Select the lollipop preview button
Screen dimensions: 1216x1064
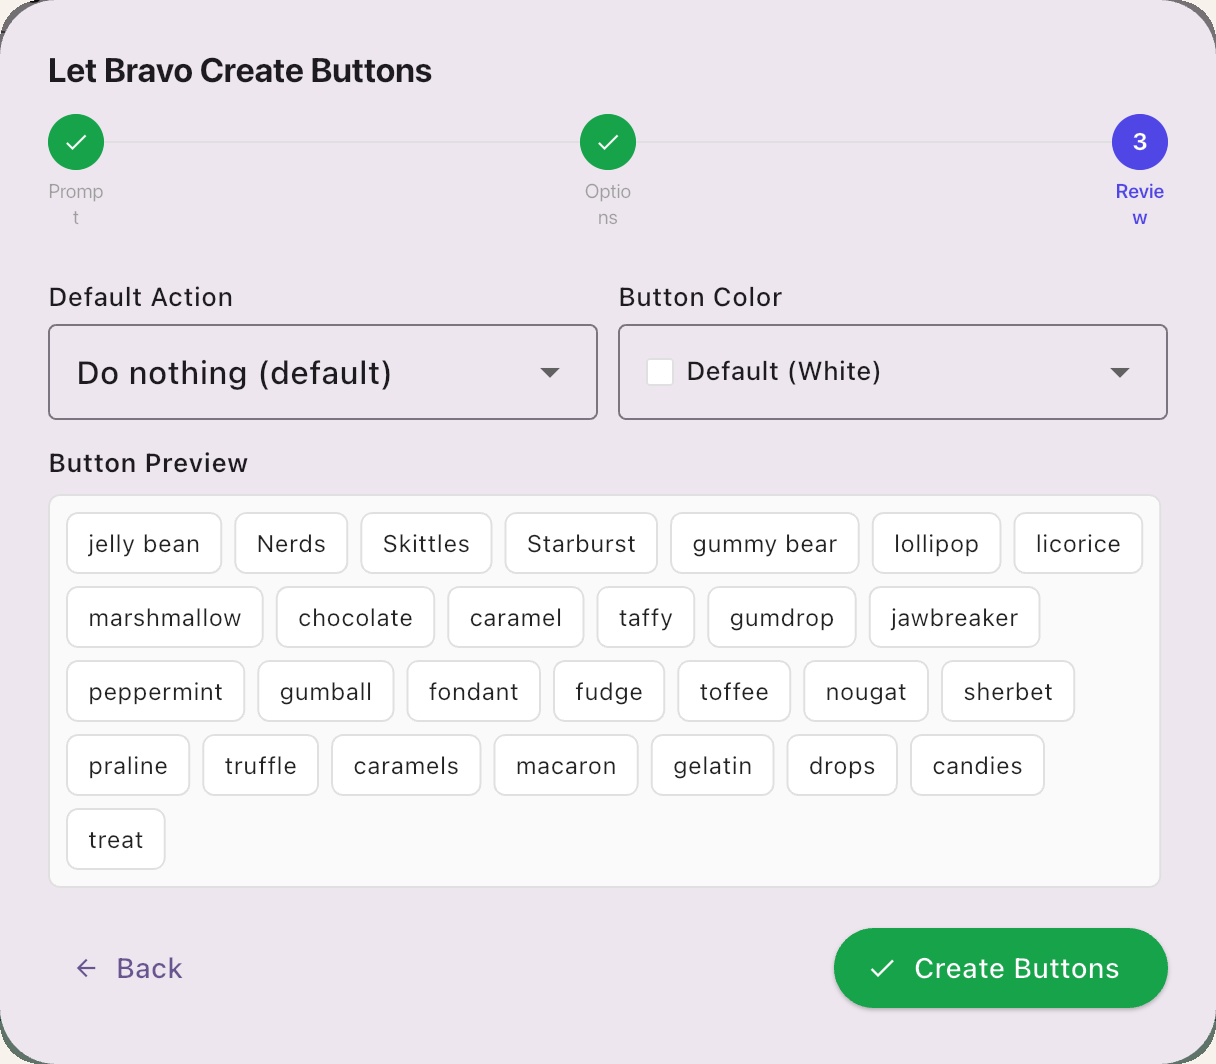click(x=936, y=543)
